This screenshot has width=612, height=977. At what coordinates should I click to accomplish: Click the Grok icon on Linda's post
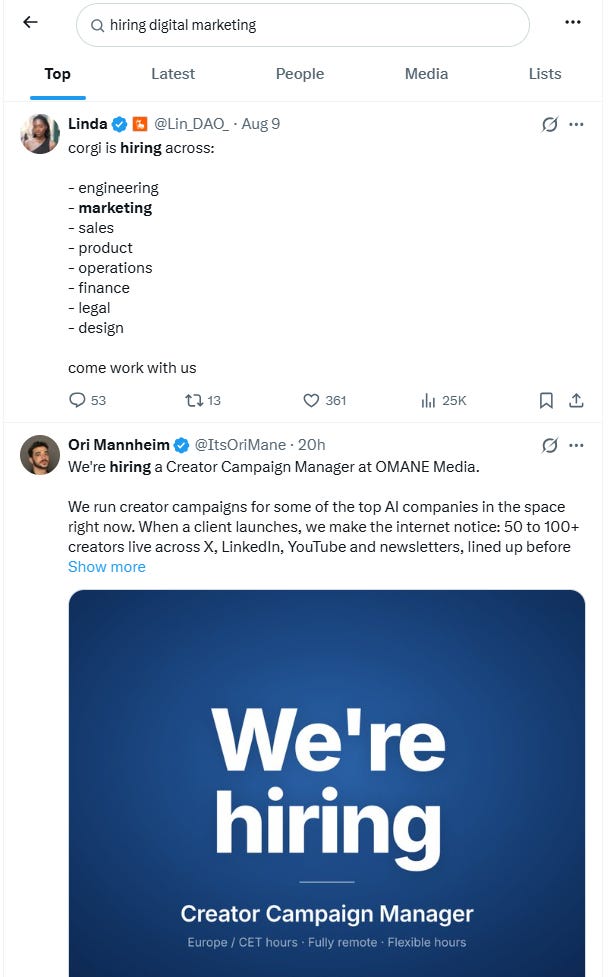(x=549, y=124)
